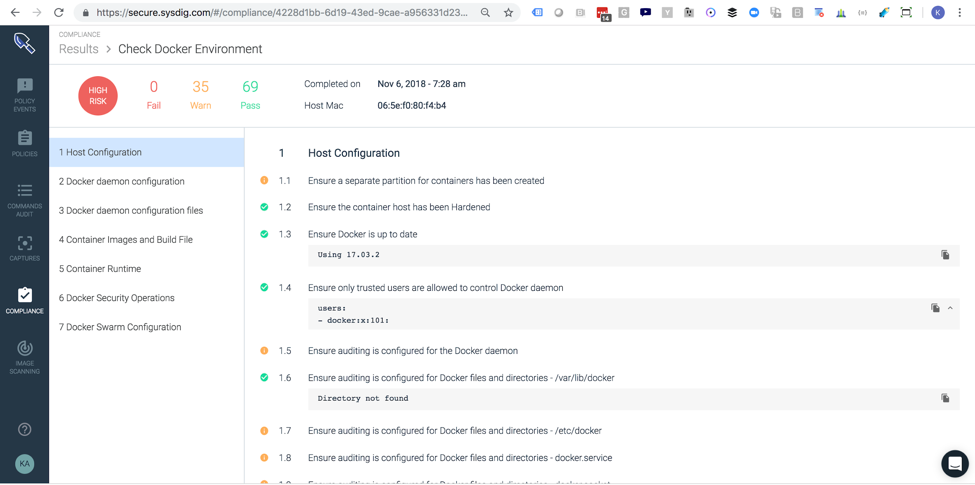Click the help question mark icon
The image size is (975, 485).
(25, 429)
